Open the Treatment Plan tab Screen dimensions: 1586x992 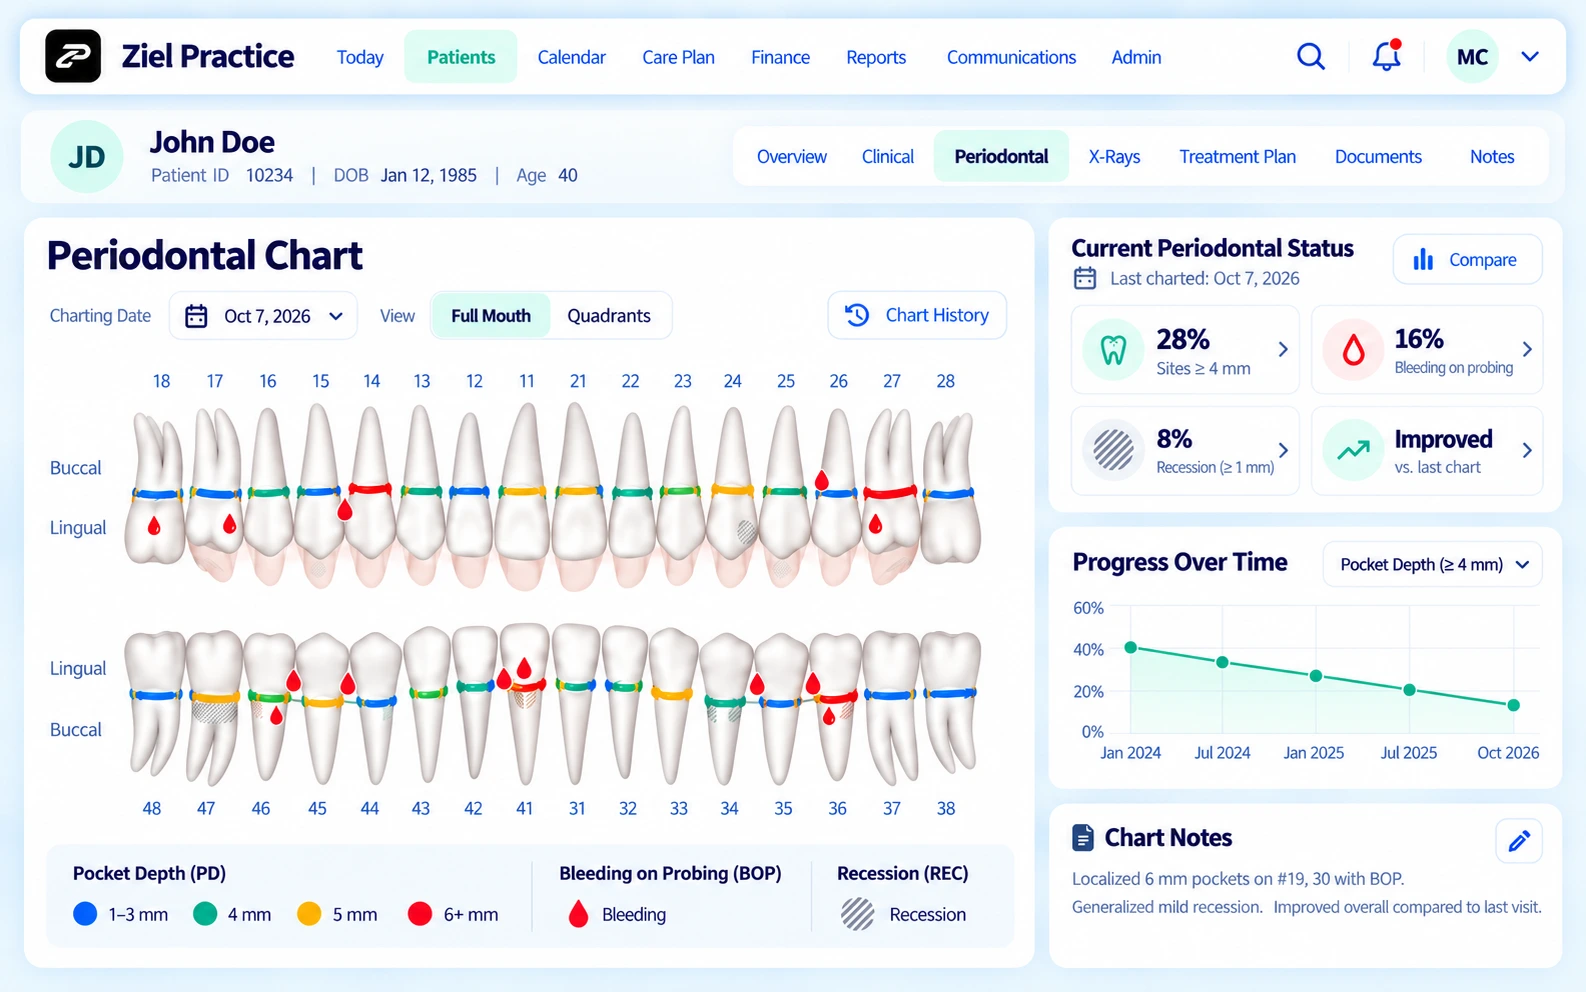click(x=1237, y=157)
